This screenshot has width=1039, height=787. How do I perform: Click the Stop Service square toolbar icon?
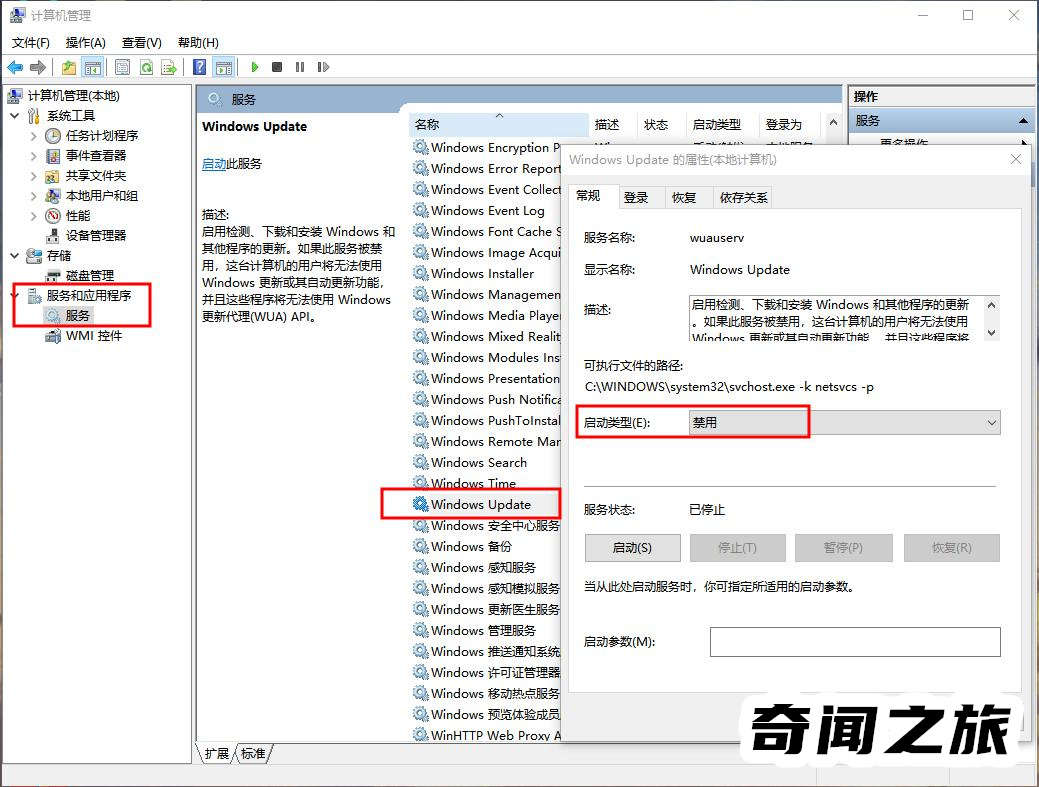pyautogui.click(x=277, y=67)
